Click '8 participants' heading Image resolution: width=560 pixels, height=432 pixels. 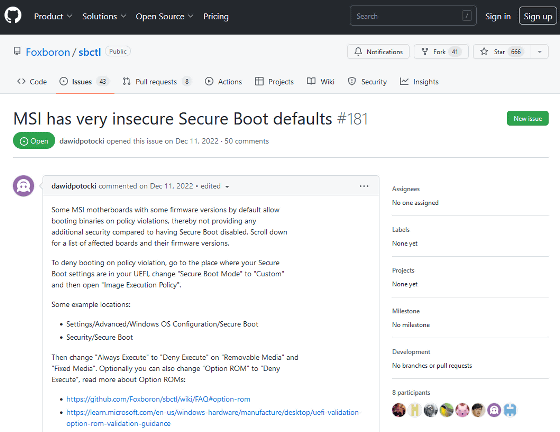point(411,392)
